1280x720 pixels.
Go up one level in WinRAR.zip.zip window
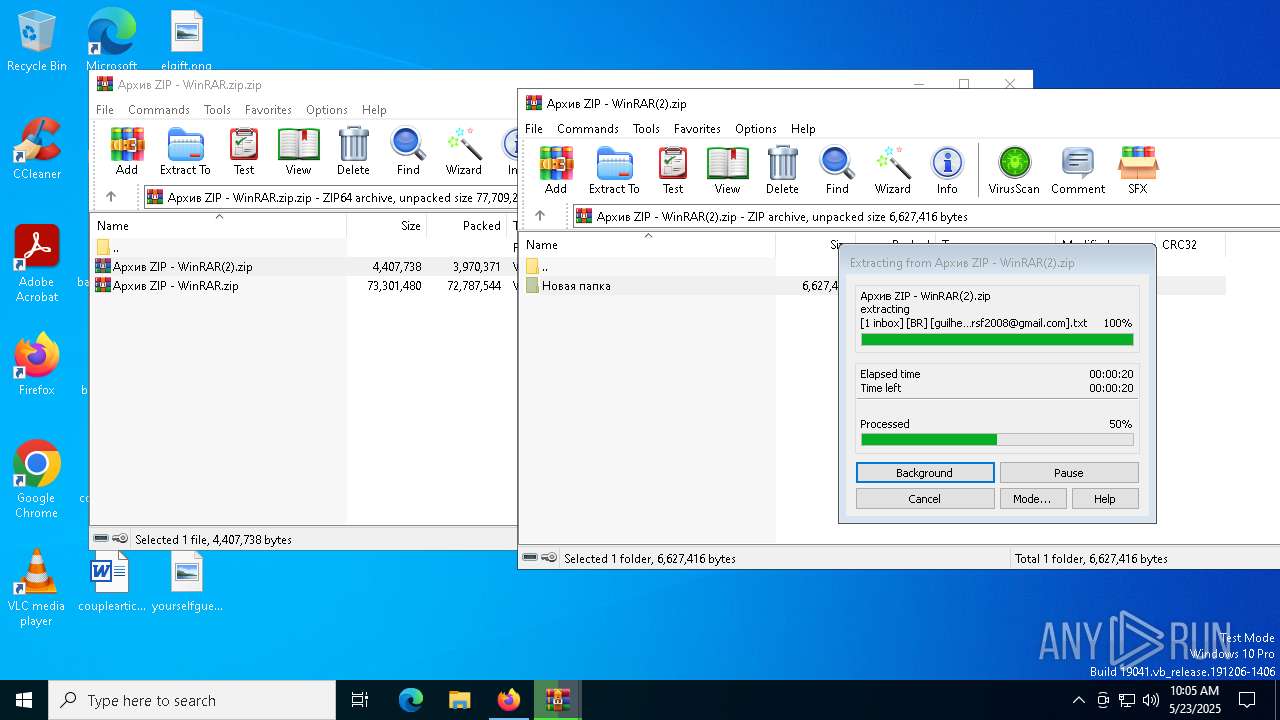click(x=111, y=197)
